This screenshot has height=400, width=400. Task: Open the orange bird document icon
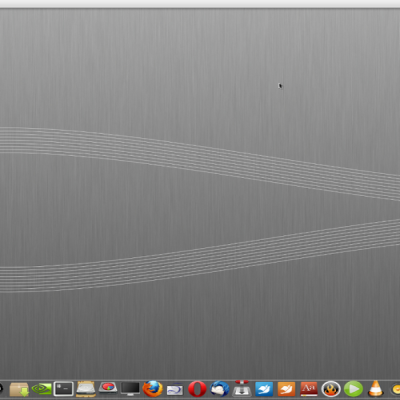coord(286,389)
